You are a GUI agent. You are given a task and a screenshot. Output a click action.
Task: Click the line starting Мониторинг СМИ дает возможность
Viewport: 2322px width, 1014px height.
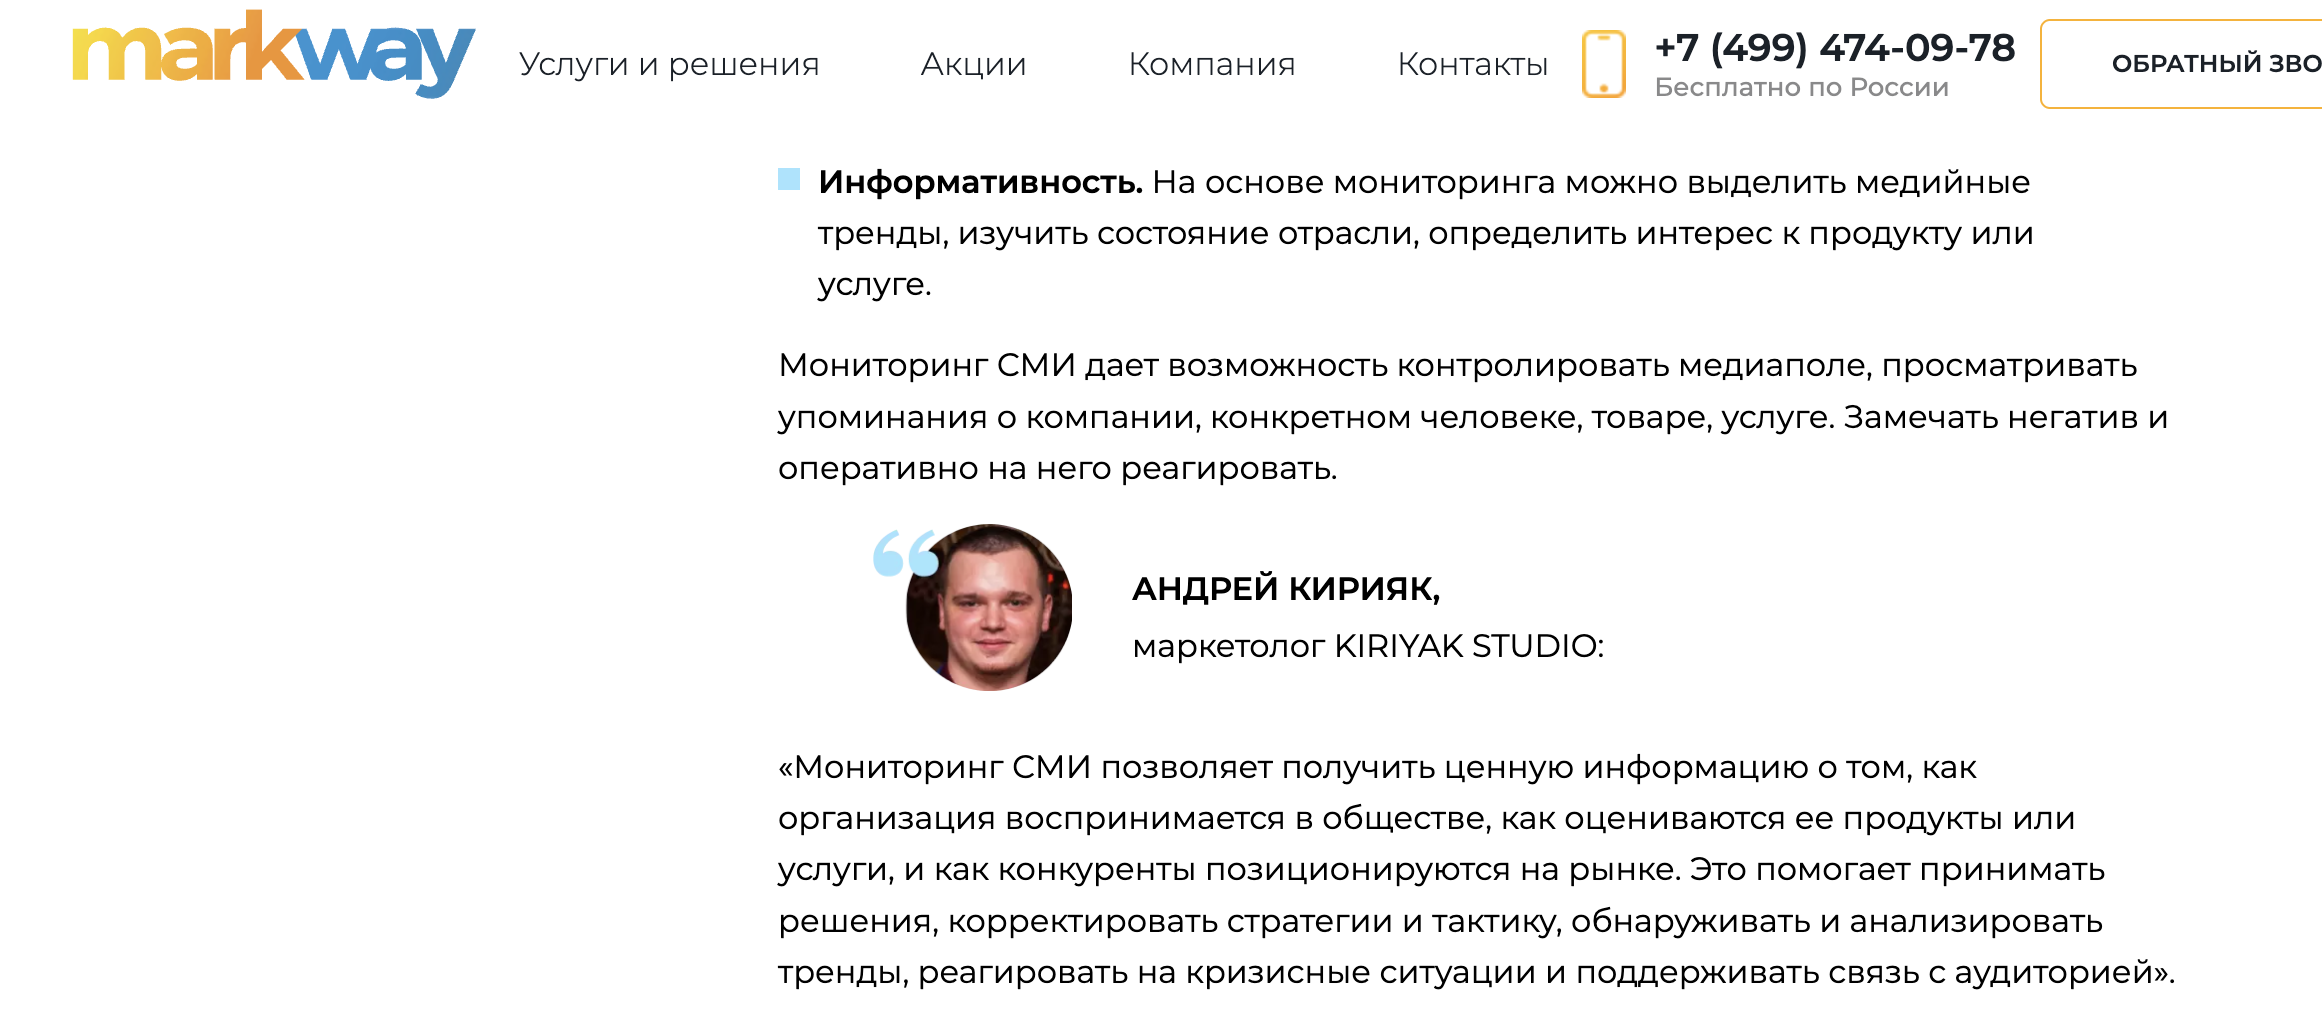click(x=1456, y=366)
